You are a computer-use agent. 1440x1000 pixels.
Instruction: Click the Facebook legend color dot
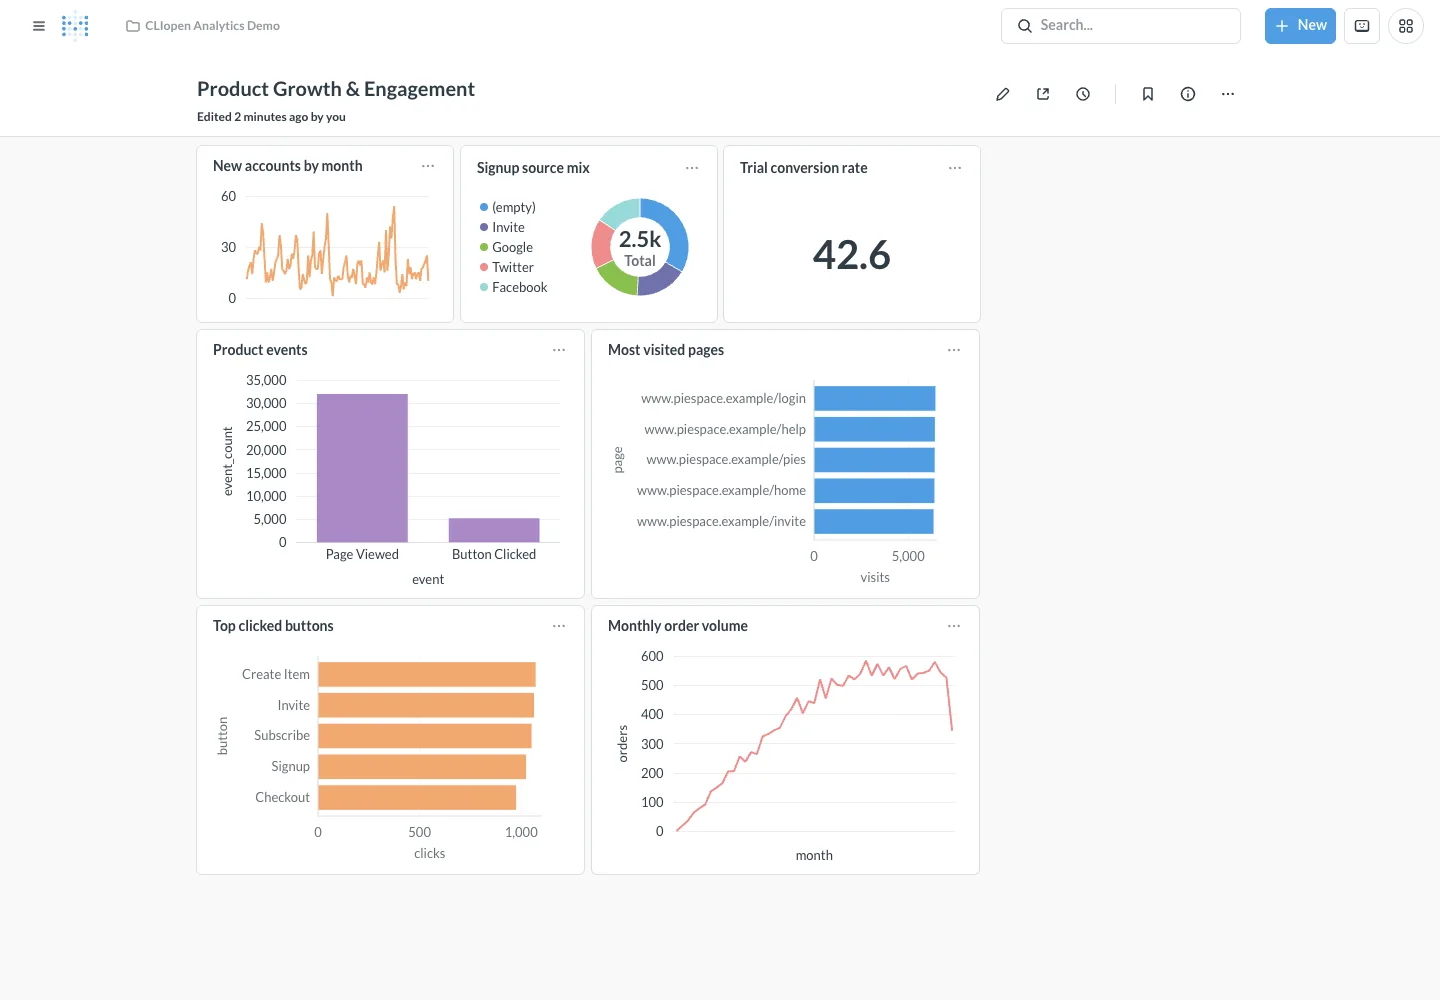point(484,287)
